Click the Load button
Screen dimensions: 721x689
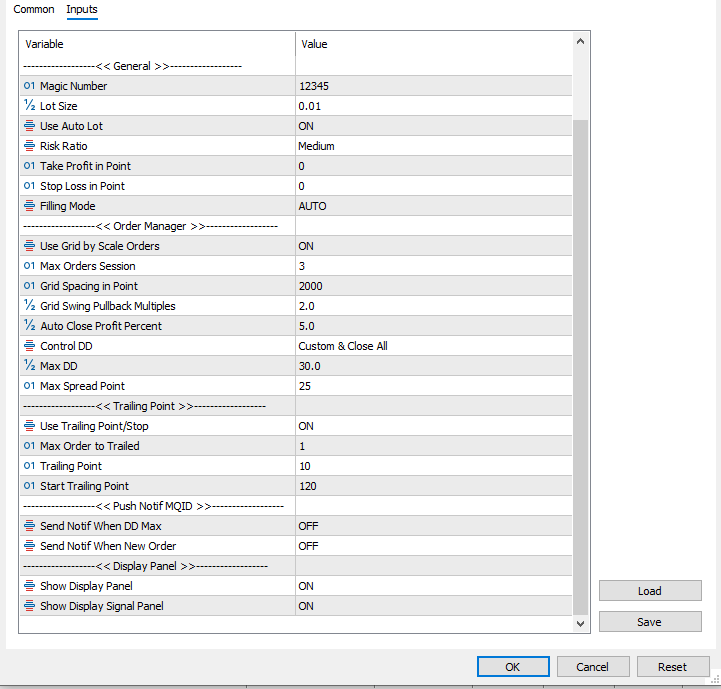click(649, 591)
